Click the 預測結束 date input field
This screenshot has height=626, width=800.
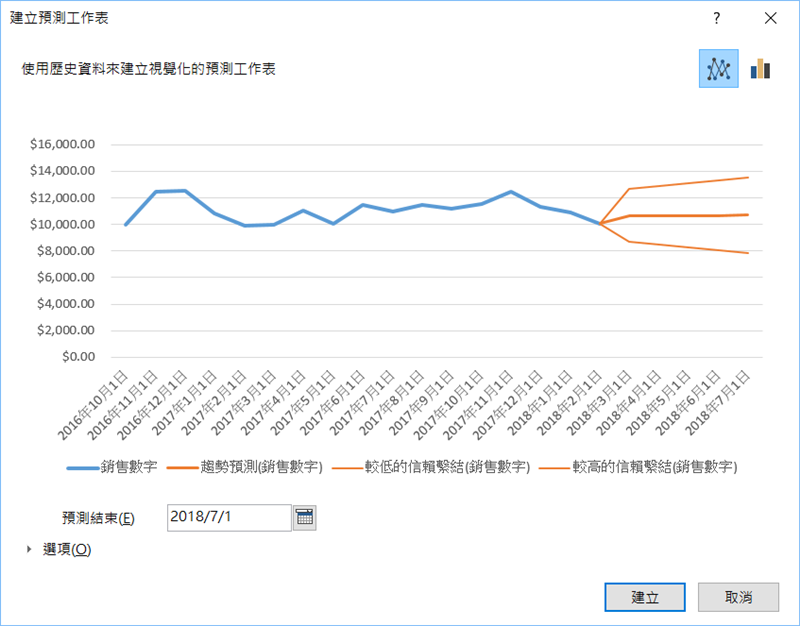pos(229,517)
